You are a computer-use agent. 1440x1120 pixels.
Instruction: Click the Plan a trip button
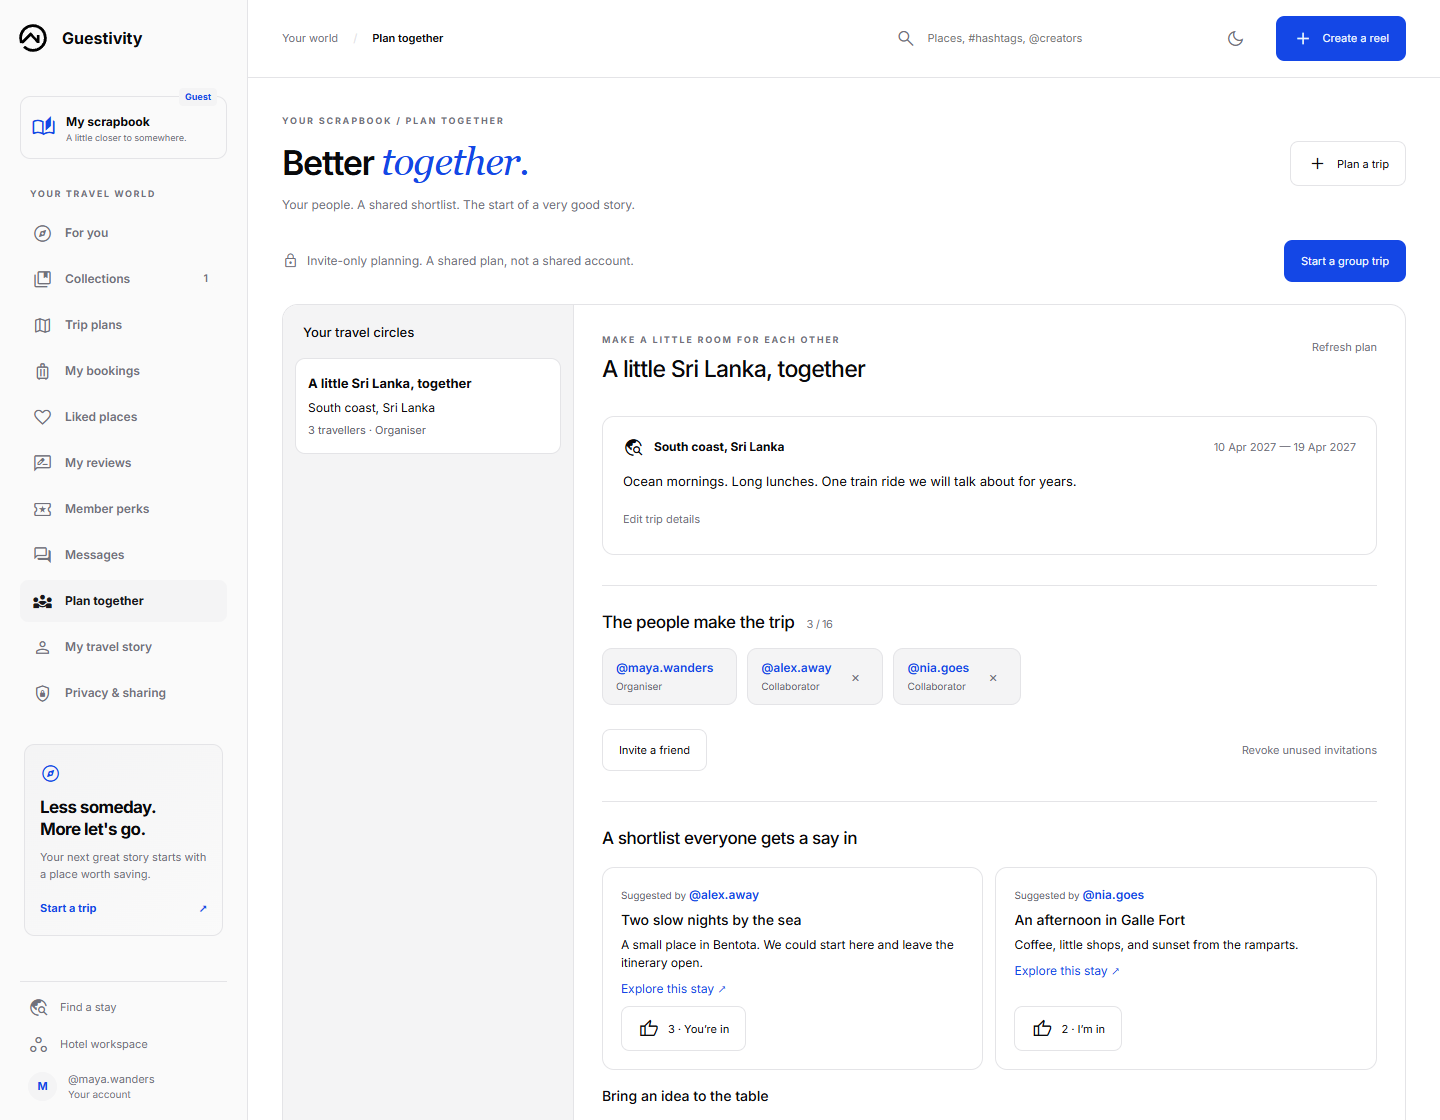pos(1348,164)
